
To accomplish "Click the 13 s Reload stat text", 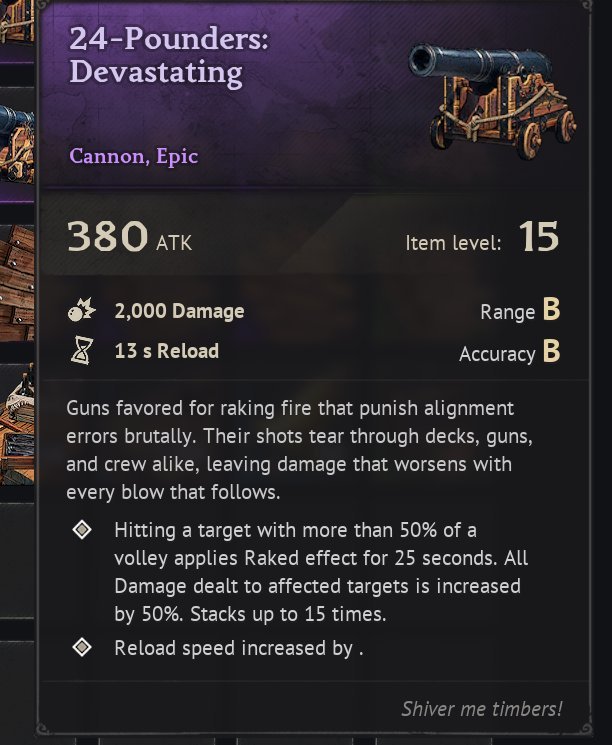I will pos(166,351).
